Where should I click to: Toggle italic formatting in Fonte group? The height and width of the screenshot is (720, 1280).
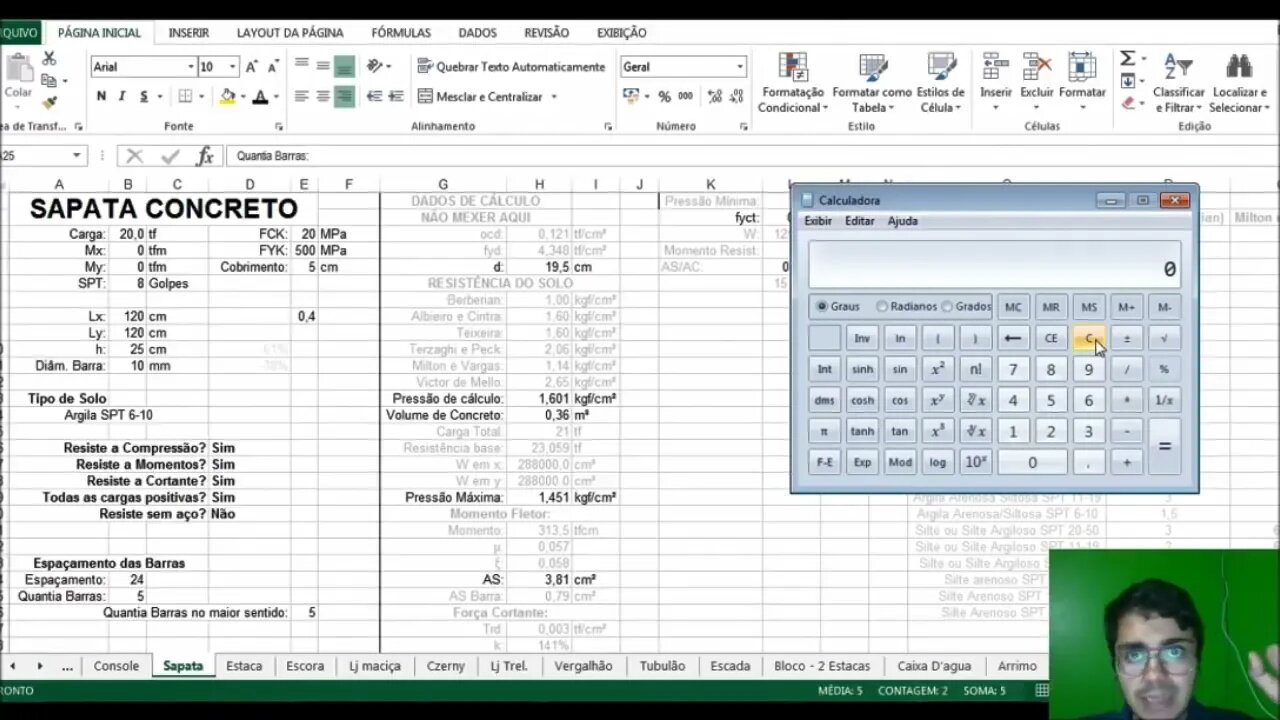tap(122, 96)
